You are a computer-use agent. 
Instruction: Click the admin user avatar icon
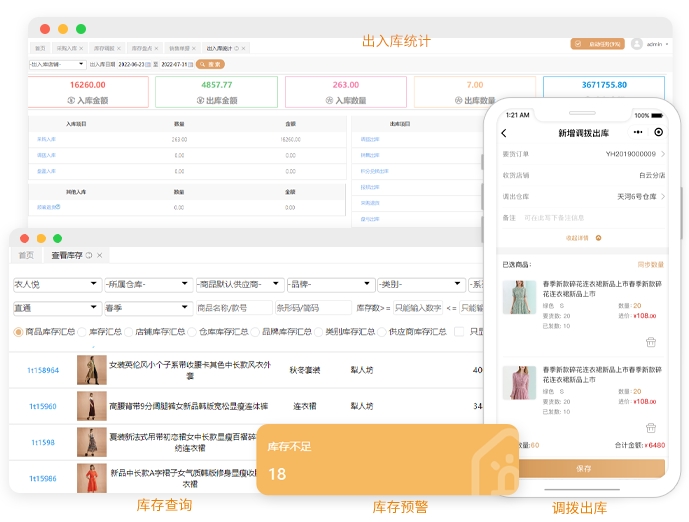coord(637,44)
